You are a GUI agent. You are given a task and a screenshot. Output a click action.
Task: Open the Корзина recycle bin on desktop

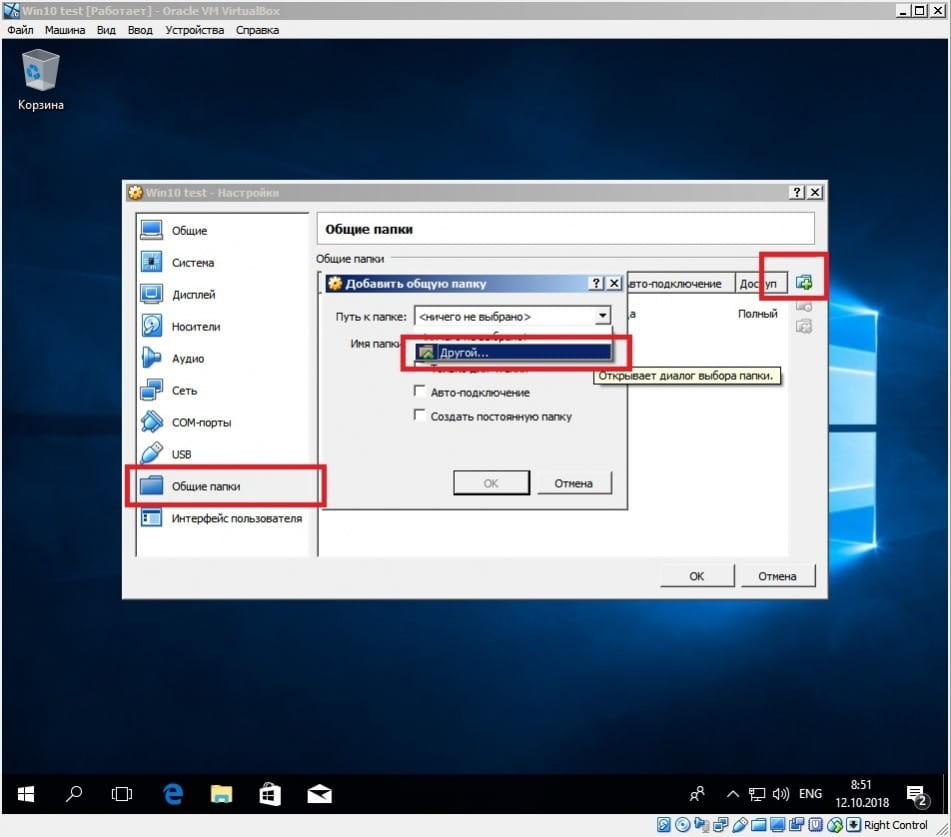(41, 80)
